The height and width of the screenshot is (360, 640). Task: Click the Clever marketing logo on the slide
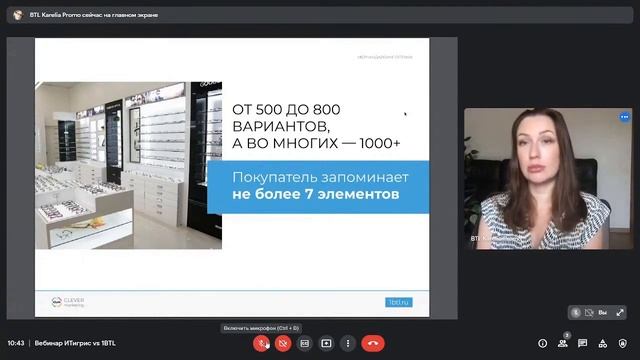pyautogui.click(x=68, y=302)
